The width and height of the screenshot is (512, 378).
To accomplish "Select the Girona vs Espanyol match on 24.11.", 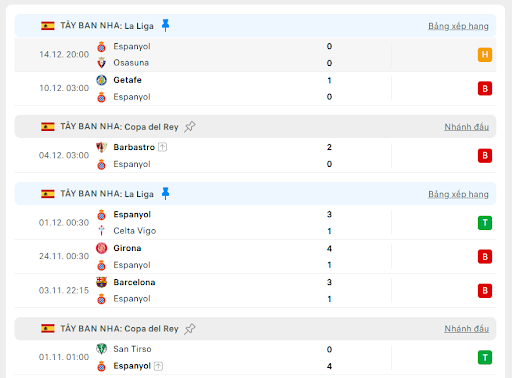I will pos(255,257).
